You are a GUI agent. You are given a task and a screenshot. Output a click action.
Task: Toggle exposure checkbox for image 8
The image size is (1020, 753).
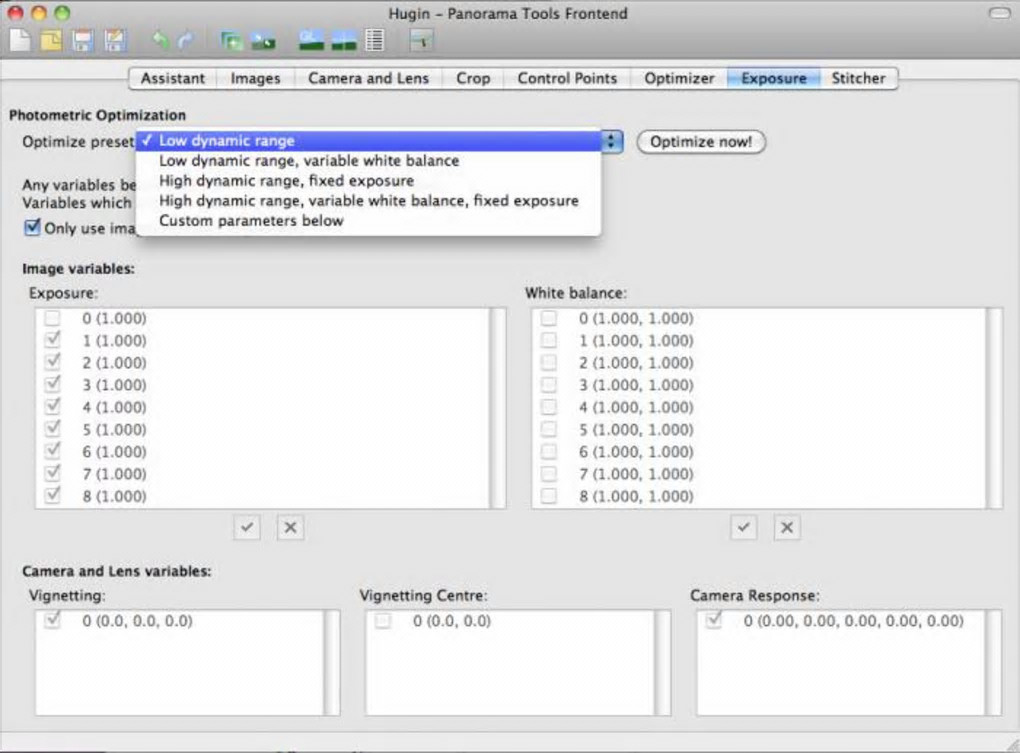pos(53,496)
